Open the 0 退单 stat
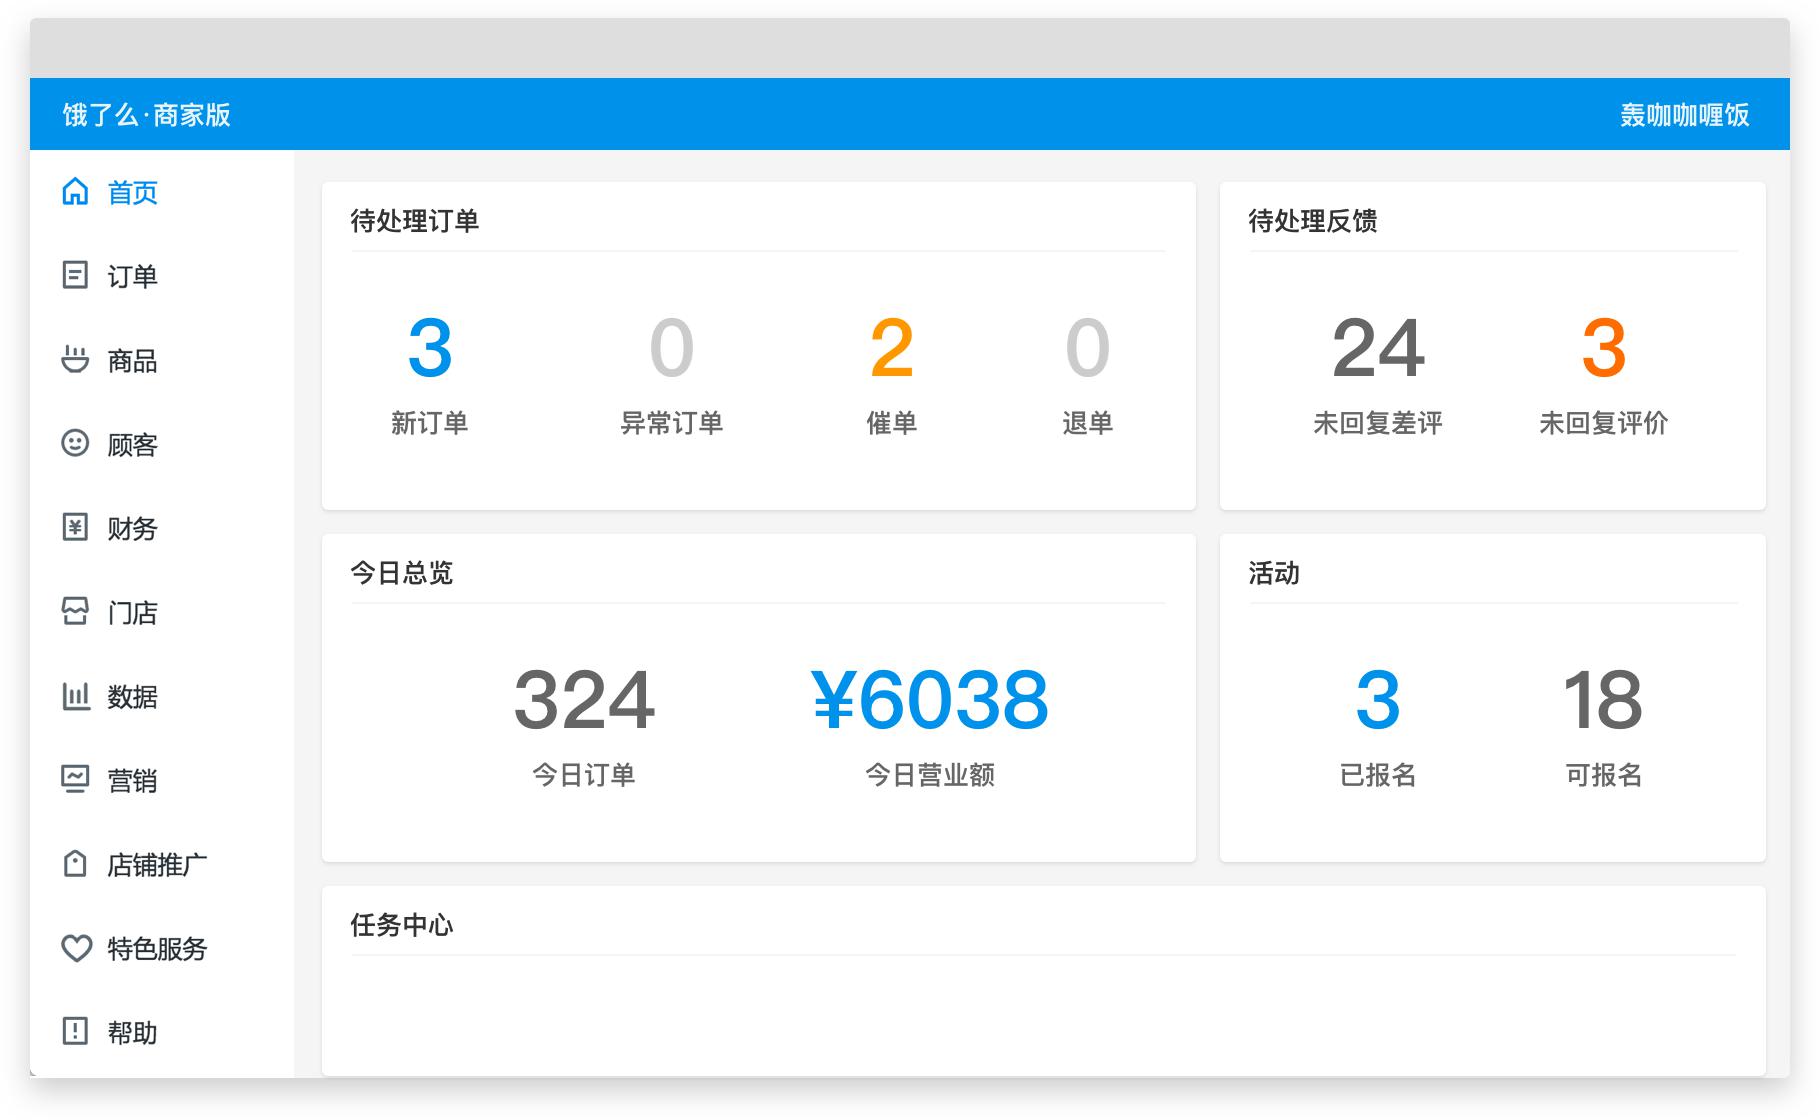 pyautogui.click(x=1088, y=375)
